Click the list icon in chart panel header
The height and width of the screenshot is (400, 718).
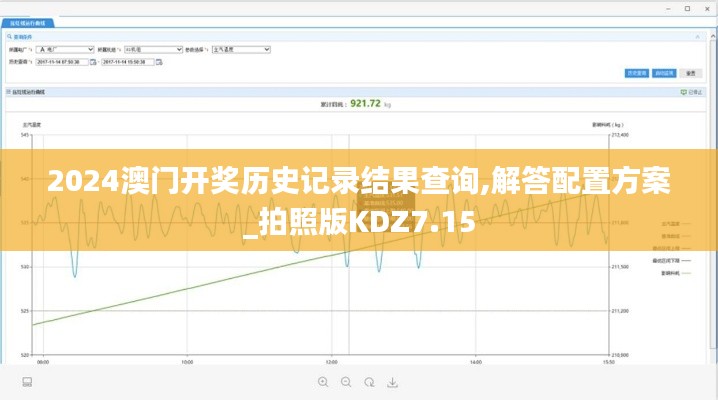point(8,92)
